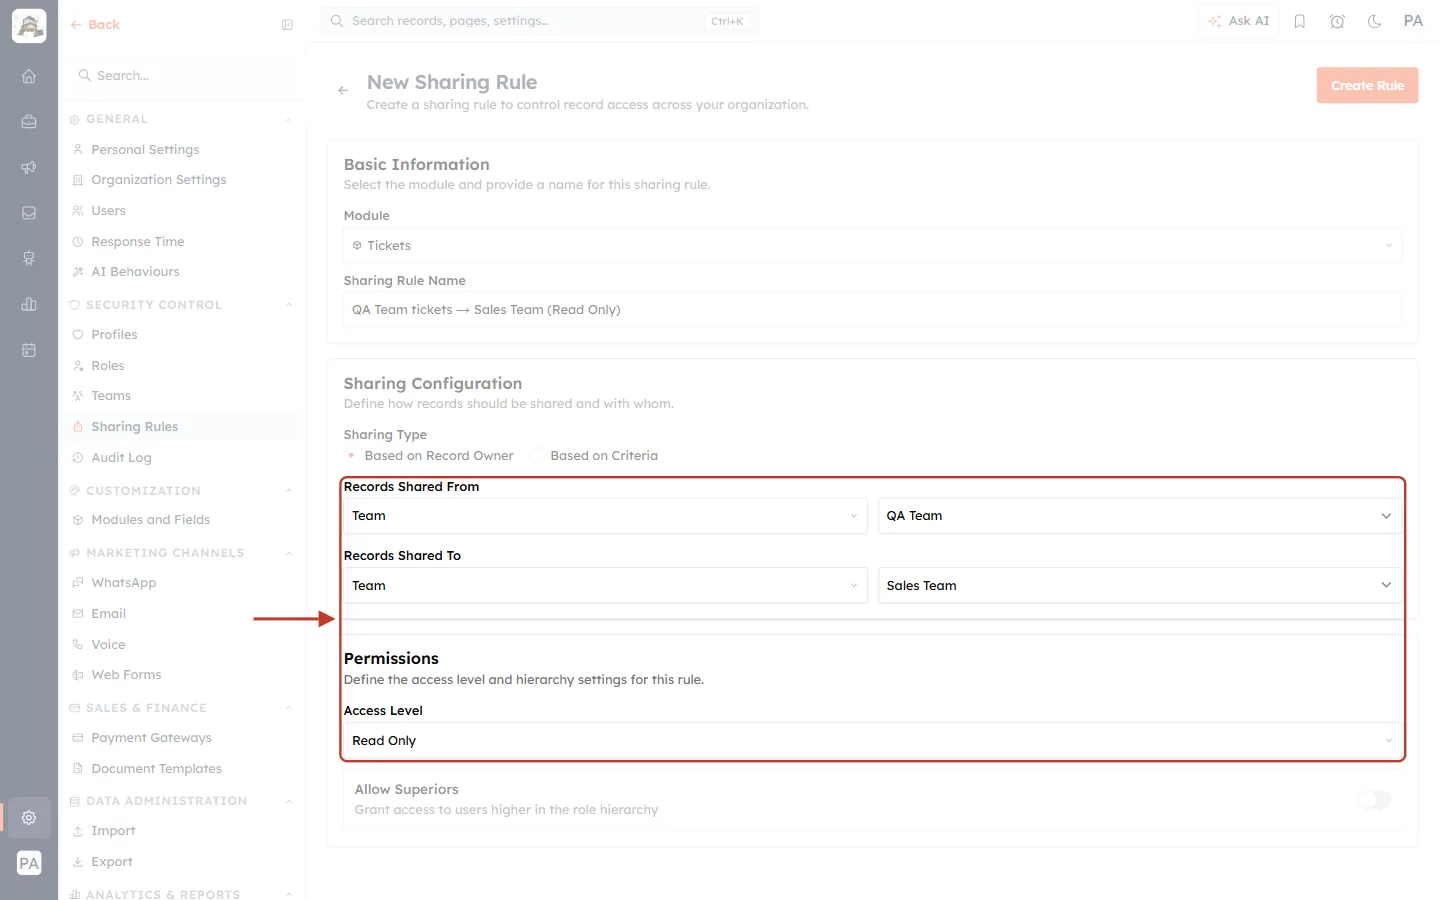Screen dimensions: 1440x900
Task: Open the PA profile menu in the top bar
Action: 1413,21
